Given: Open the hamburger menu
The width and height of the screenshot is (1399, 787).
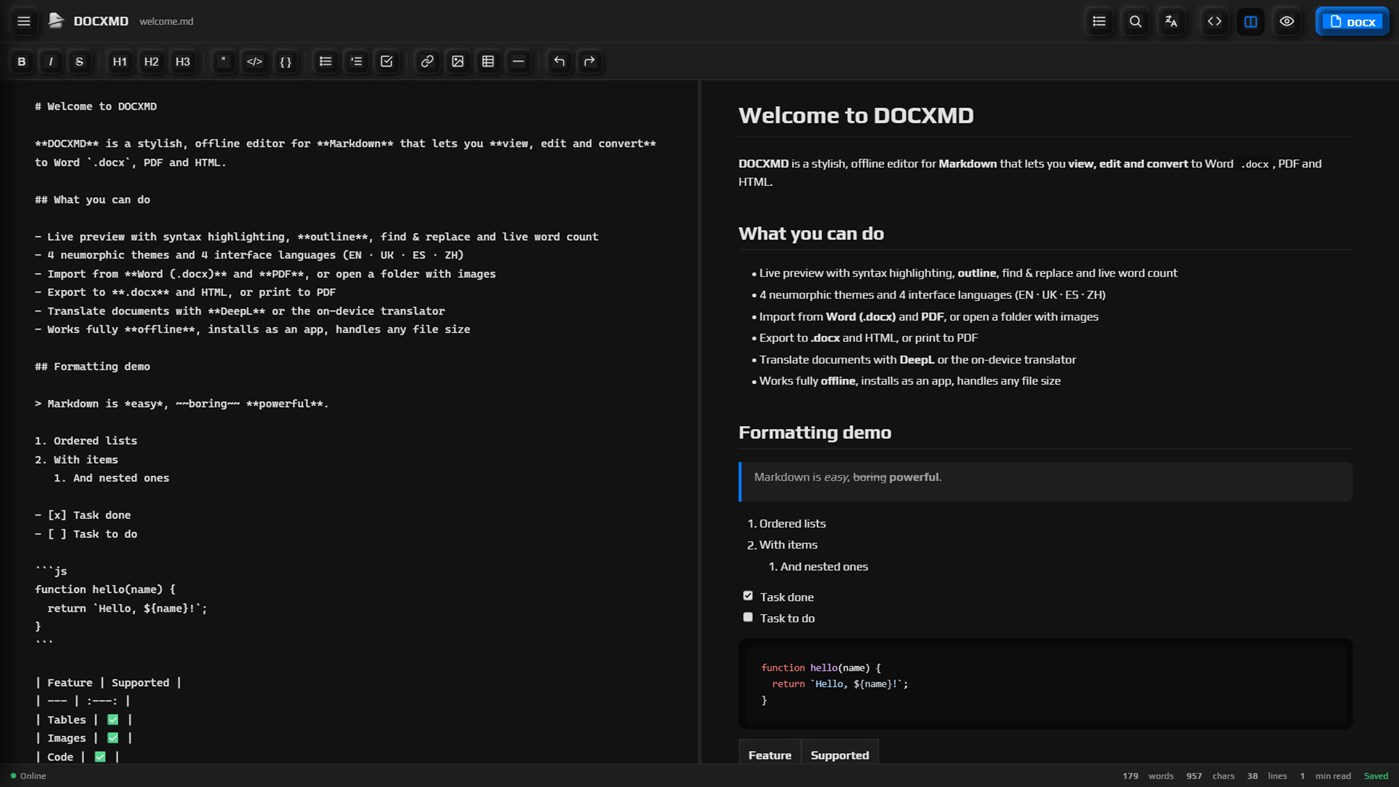Looking at the screenshot, I should (x=24, y=21).
